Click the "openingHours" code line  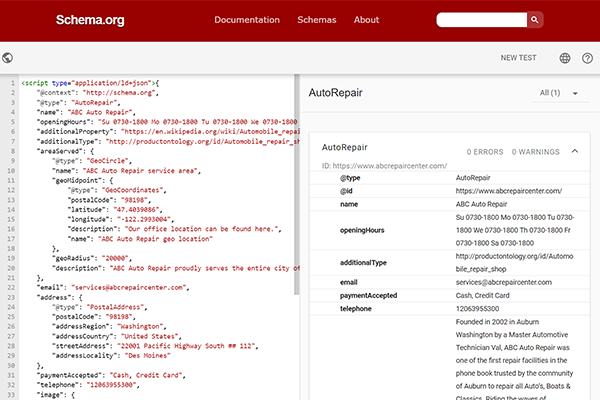(167, 122)
